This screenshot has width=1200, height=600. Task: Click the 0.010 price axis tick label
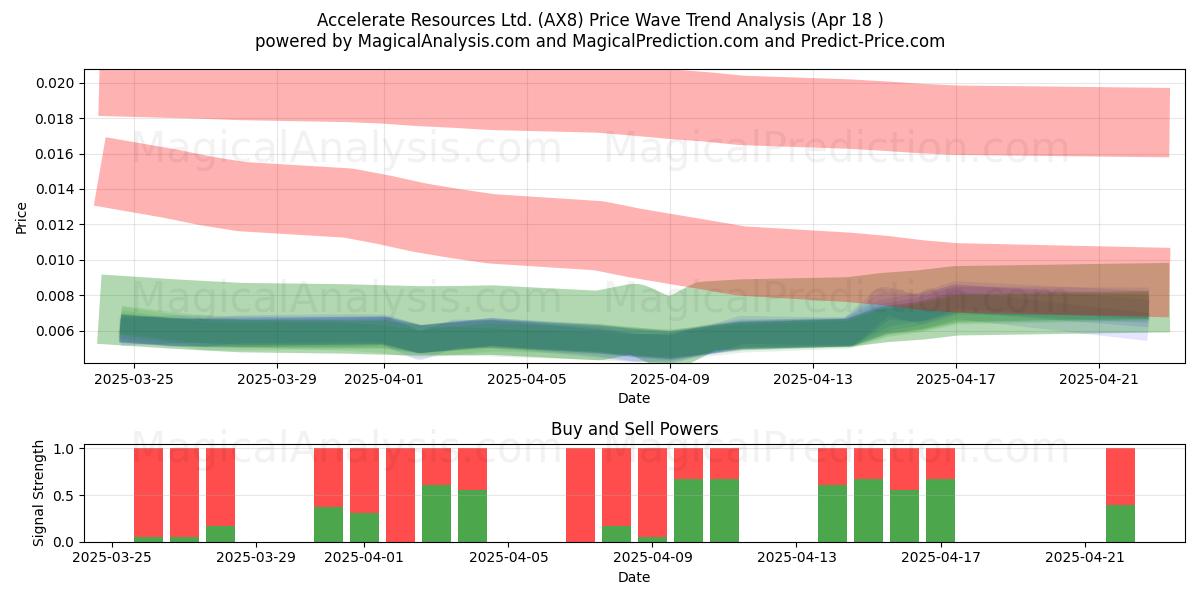56,260
